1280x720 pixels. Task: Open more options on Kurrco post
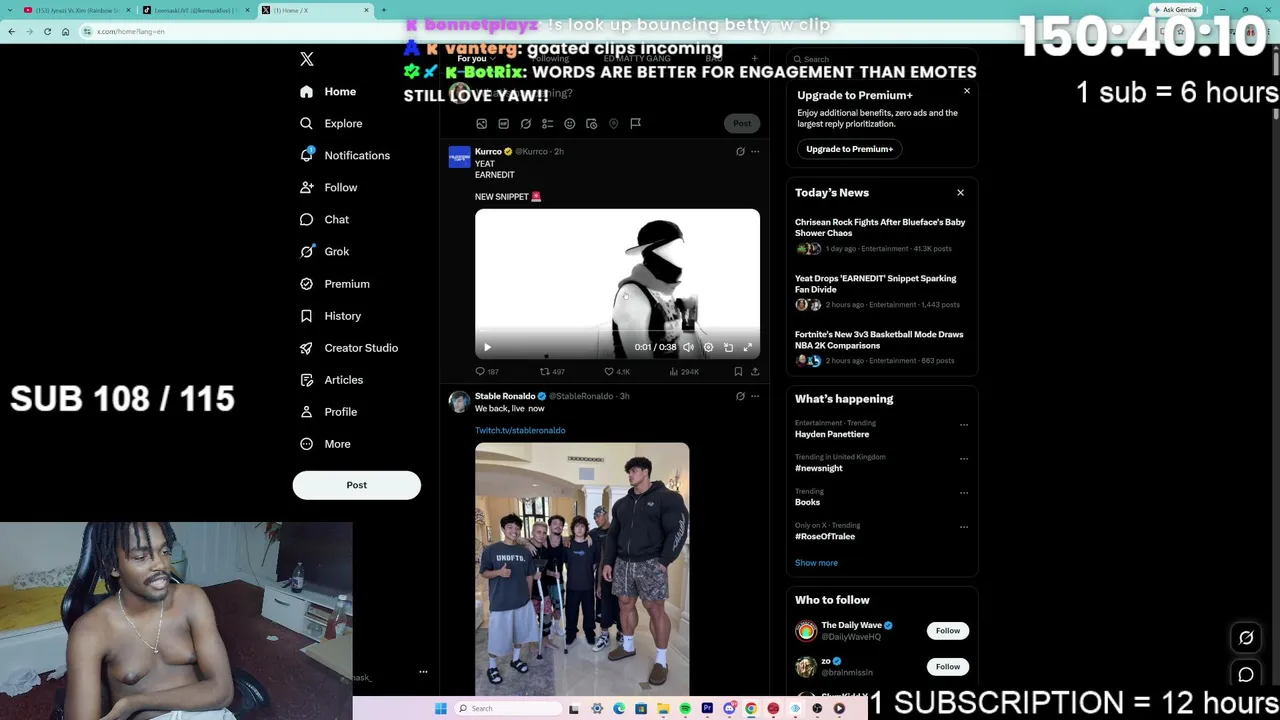pos(755,152)
